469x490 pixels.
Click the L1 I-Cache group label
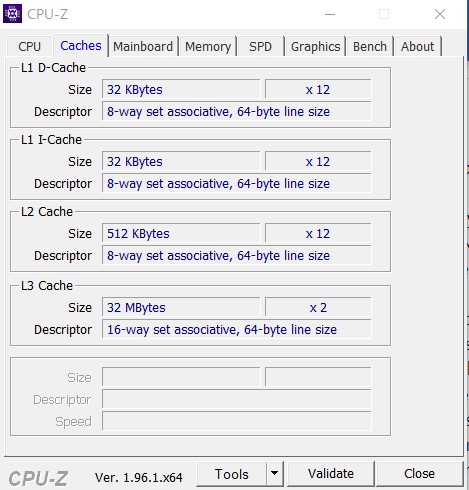[x=51, y=140]
